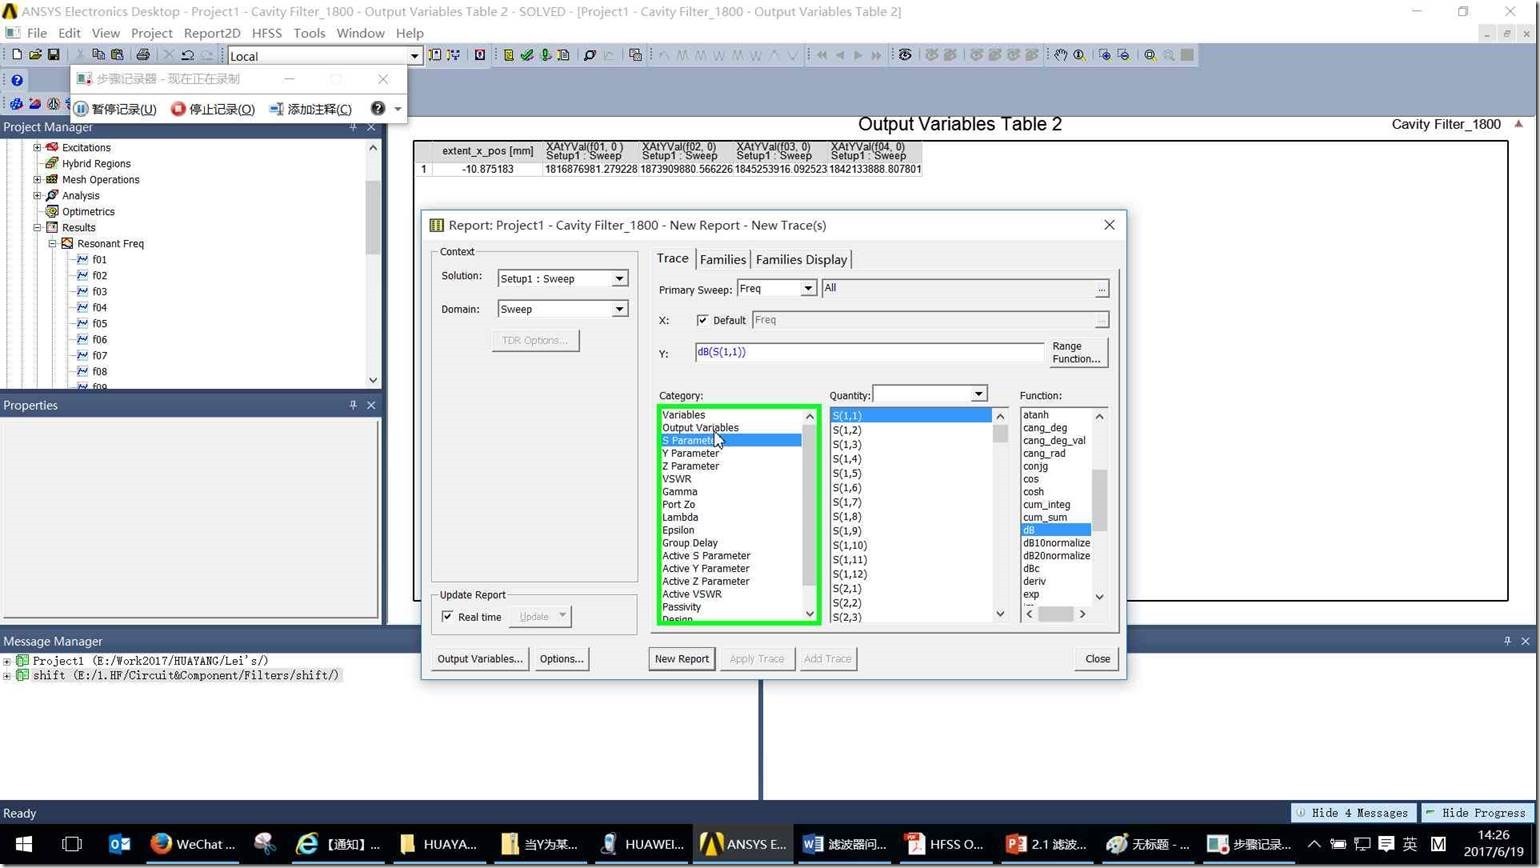Select VSWR in the Category list
Viewport: 1540px width, 868px height.
pyautogui.click(x=677, y=479)
